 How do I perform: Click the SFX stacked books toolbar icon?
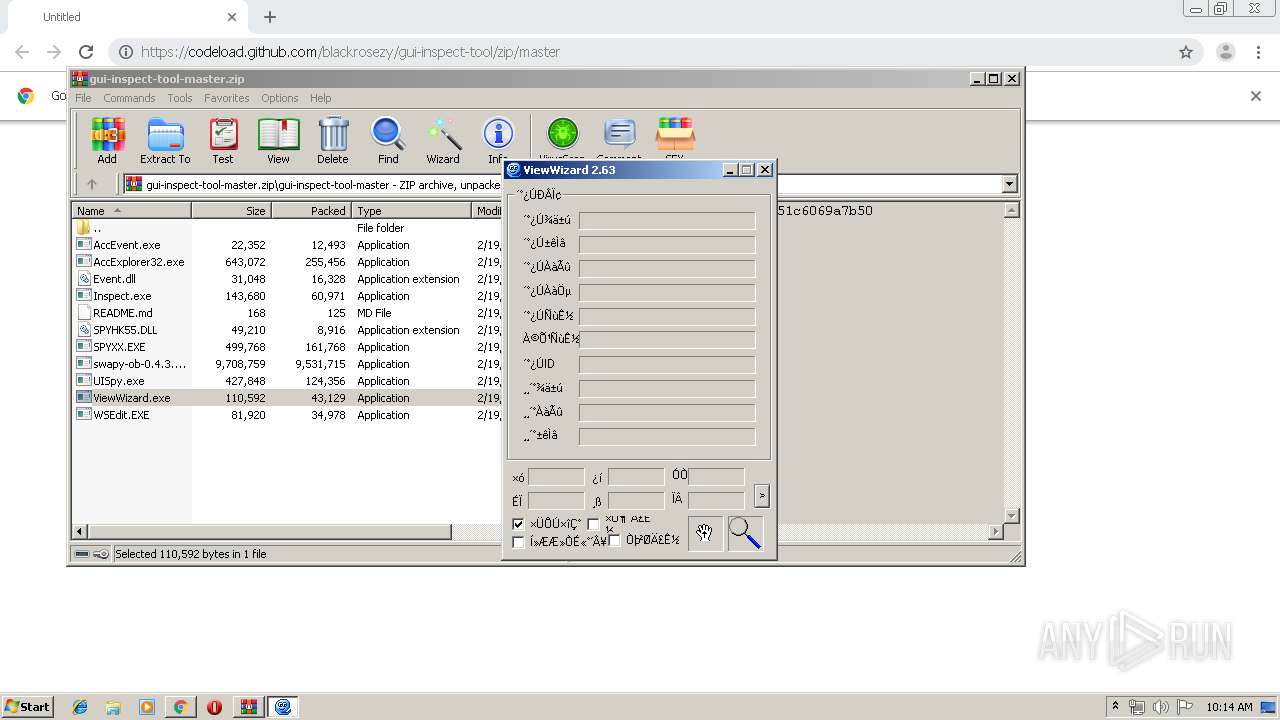point(675,136)
